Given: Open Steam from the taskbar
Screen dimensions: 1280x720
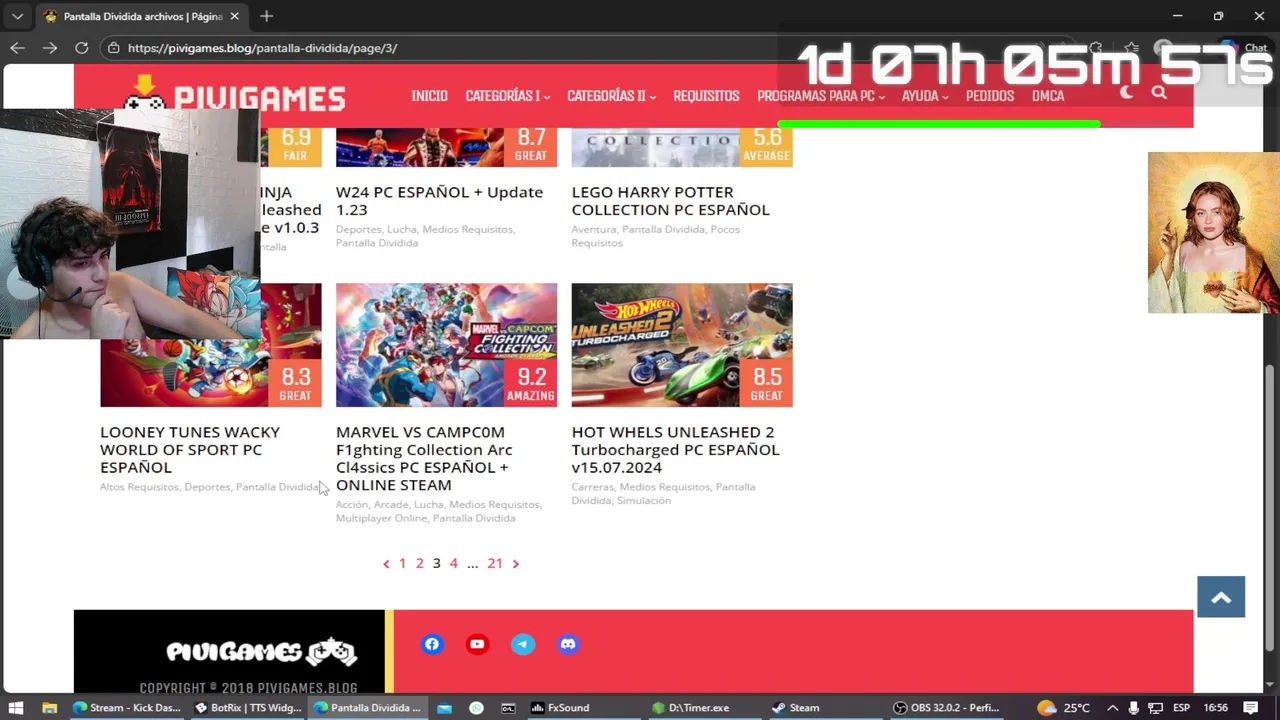Looking at the screenshot, I should tap(796, 708).
